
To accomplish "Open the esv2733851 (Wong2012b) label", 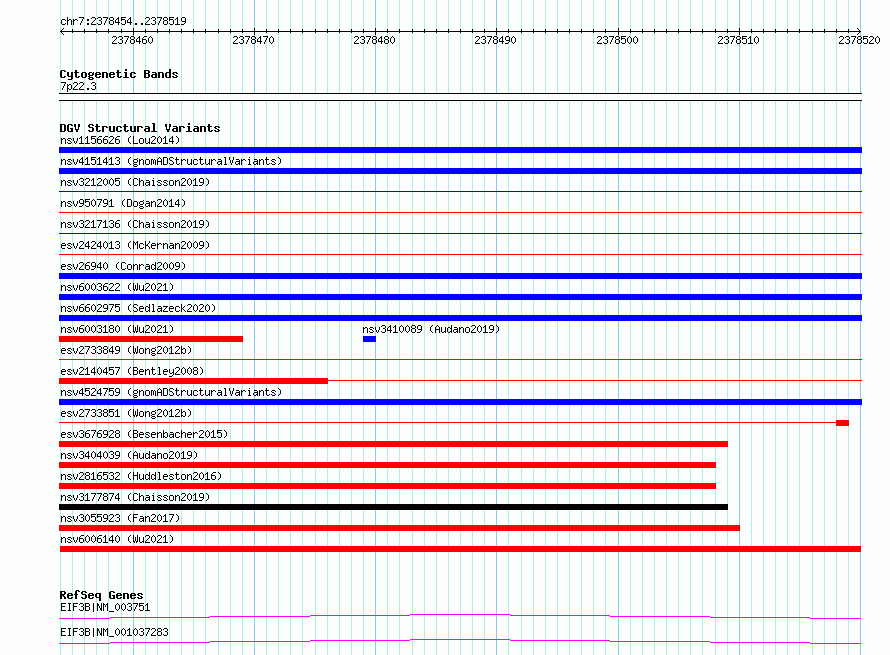I will pos(126,413).
